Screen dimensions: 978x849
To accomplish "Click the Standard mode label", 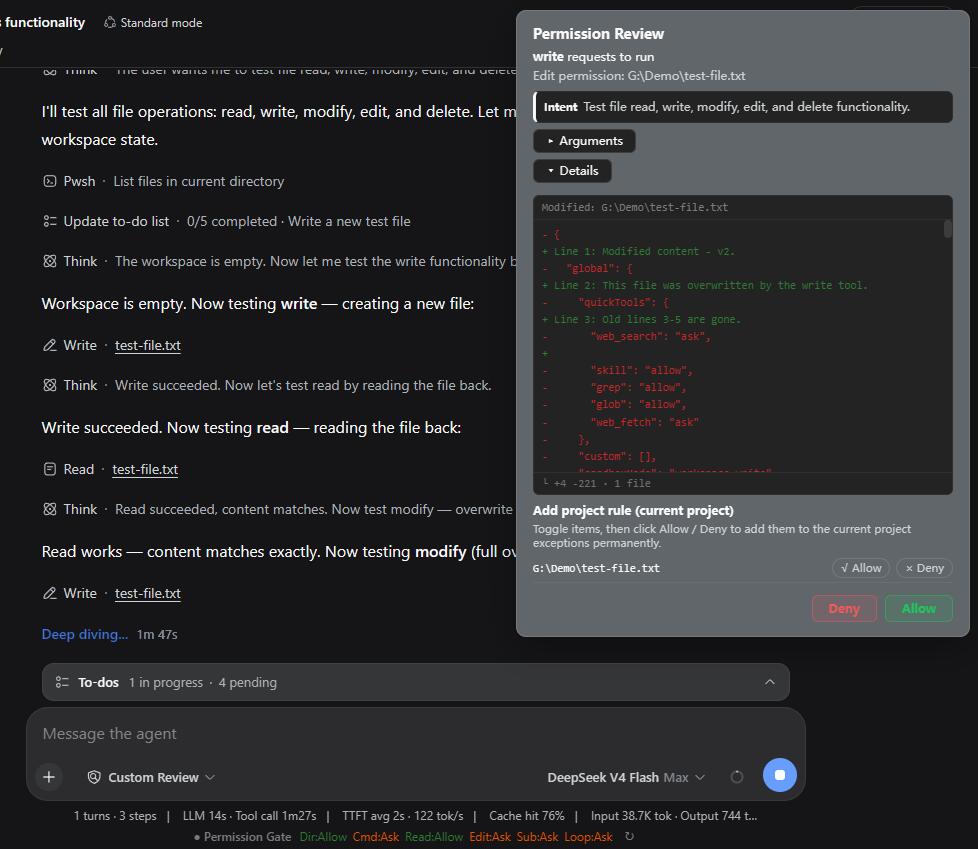I will point(161,23).
